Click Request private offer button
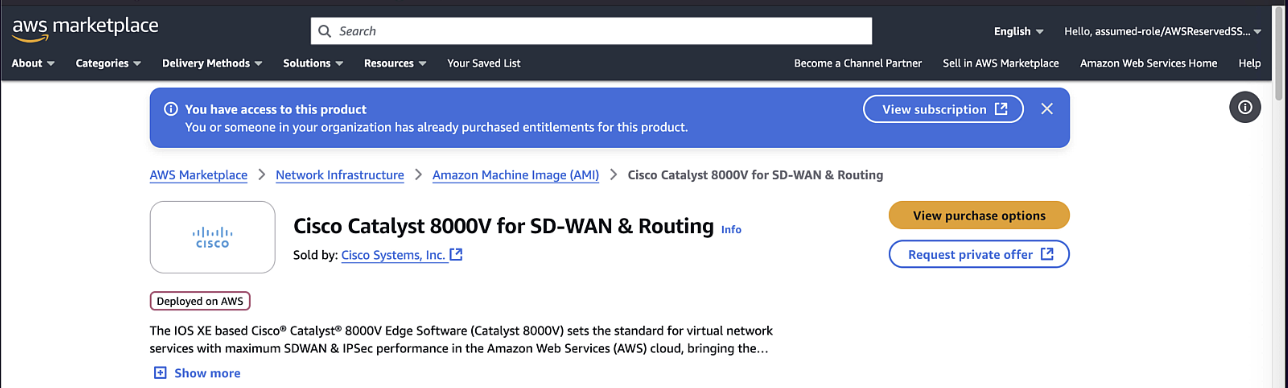Image resolution: width=1288 pixels, height=388 pixels. coord(979,254)
